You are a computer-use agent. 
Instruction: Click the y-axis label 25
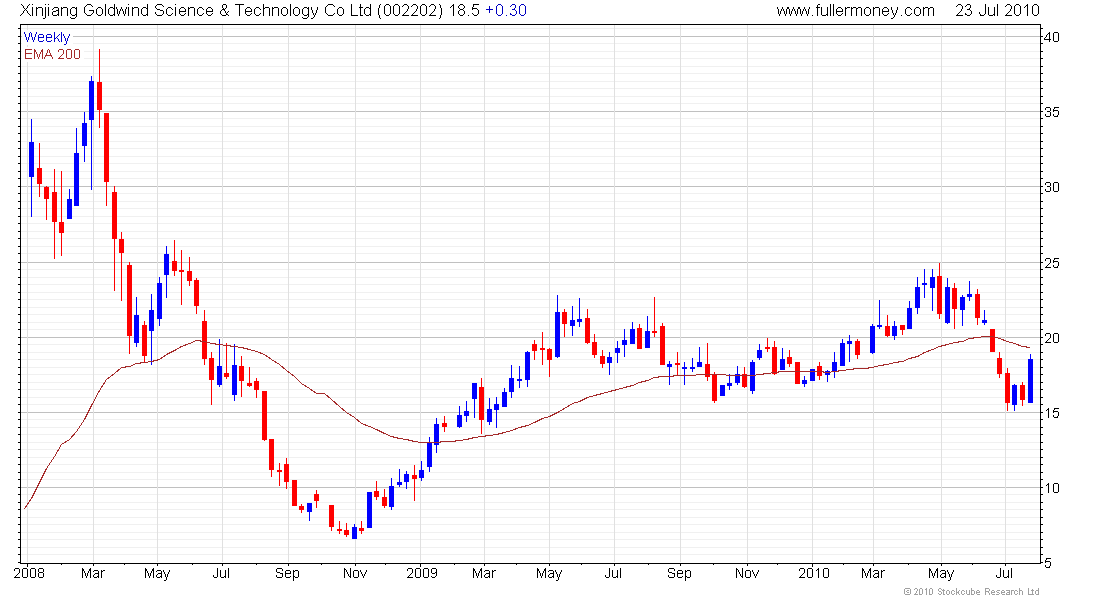(x=1051, y=263)
